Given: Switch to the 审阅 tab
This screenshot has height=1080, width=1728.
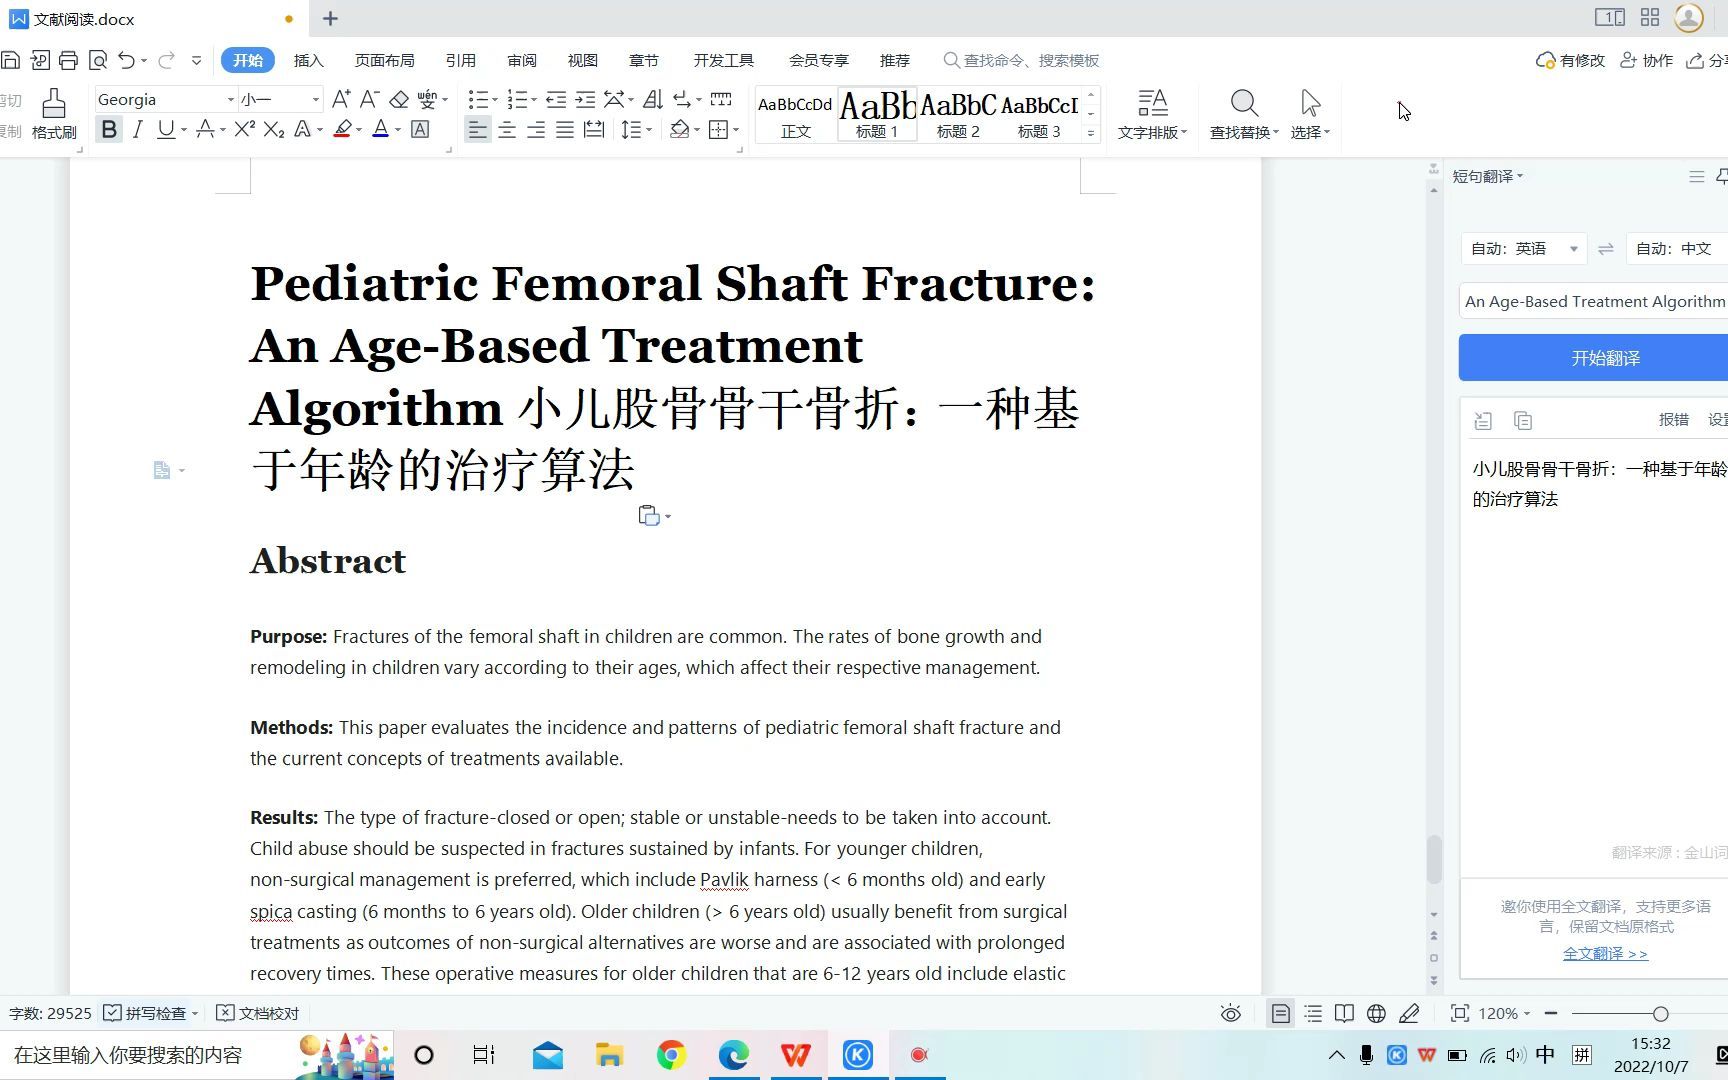Looking at the screenshot, I should [x=521, y=60].
